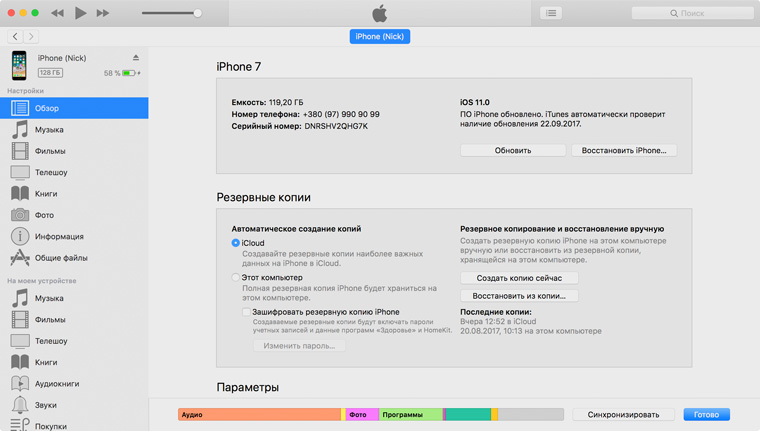760x431 pixels.
Task: Skip to previous track with rewind button
Action: (x=57, y=13)
